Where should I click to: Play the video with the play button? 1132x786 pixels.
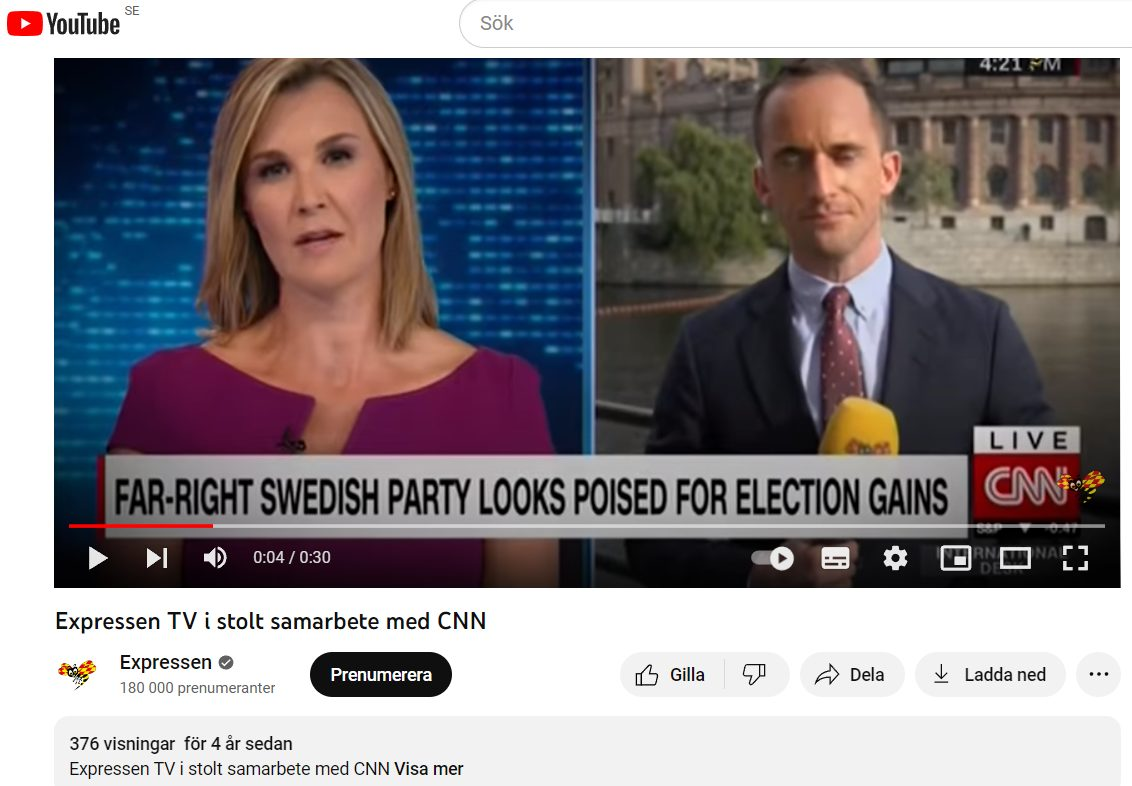97,558
